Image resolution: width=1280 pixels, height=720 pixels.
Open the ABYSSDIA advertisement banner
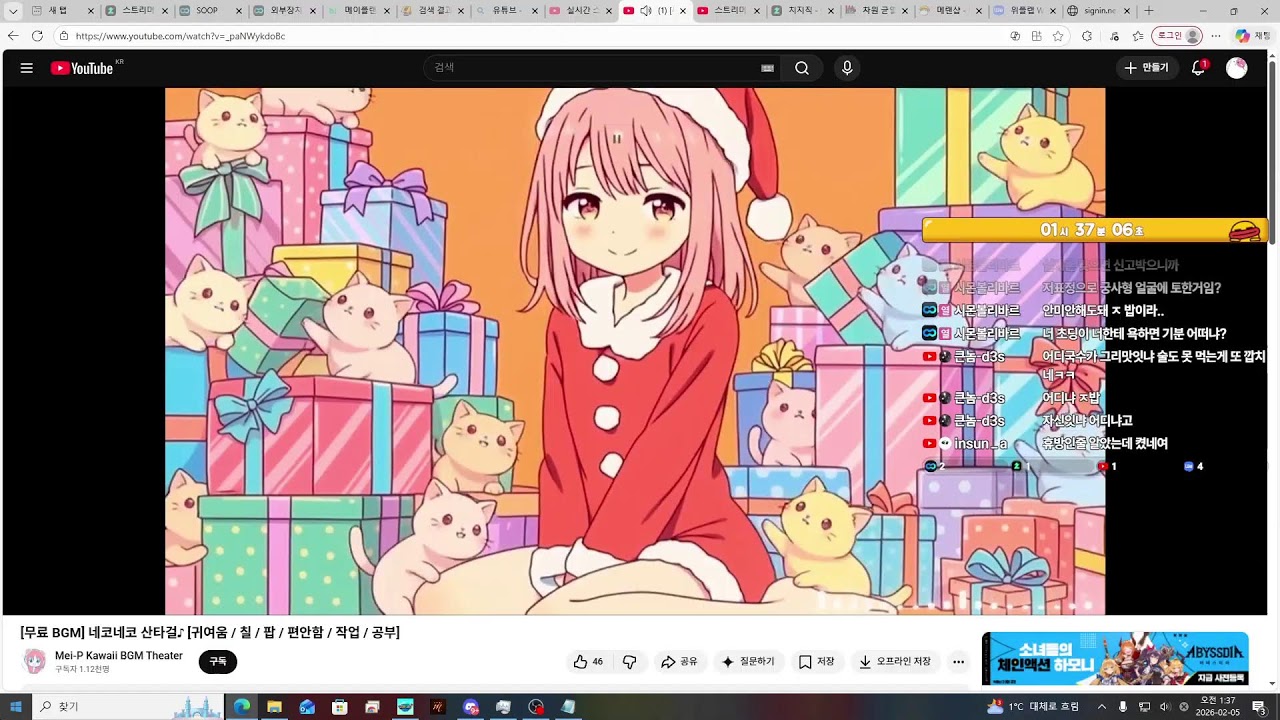[1115, 658]
